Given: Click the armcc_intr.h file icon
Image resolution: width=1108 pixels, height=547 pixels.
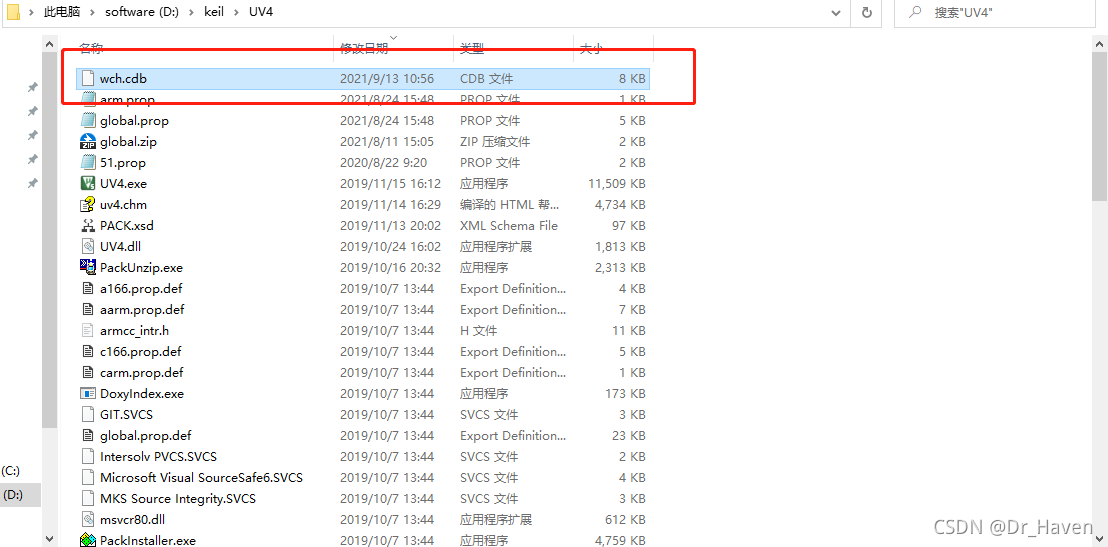Looking at the screenshot, I should coord(88,330).
